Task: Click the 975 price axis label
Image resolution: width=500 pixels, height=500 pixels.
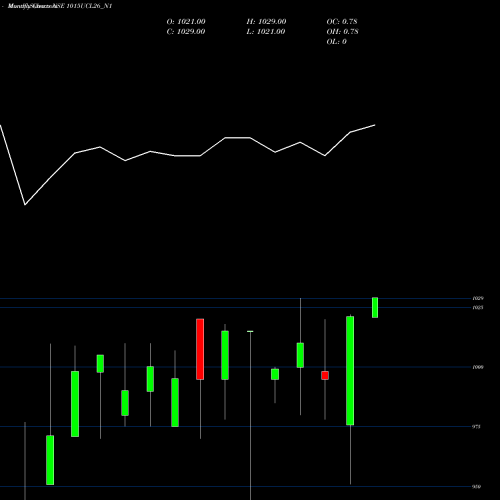Action: (x=477, y=427)
